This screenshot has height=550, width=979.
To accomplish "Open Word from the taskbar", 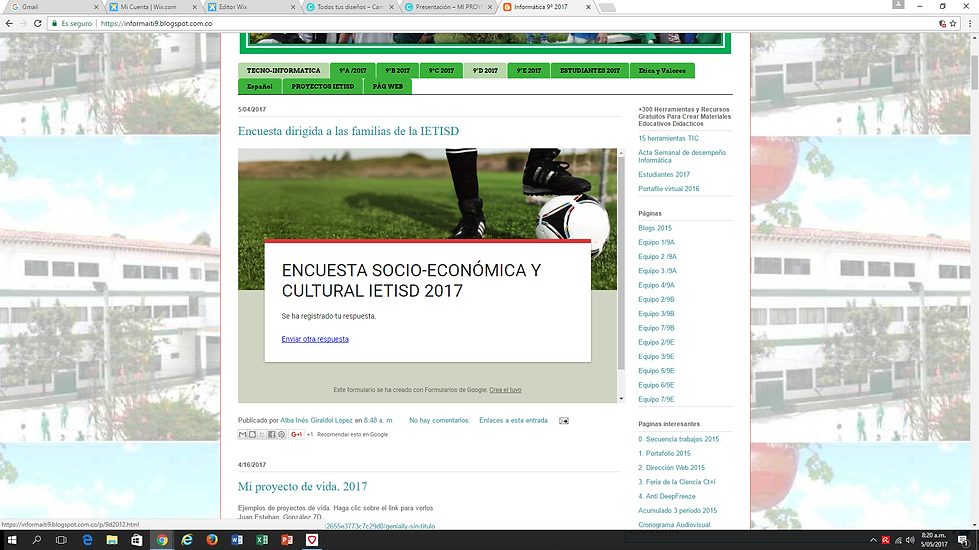I will [x=237, y=540].
